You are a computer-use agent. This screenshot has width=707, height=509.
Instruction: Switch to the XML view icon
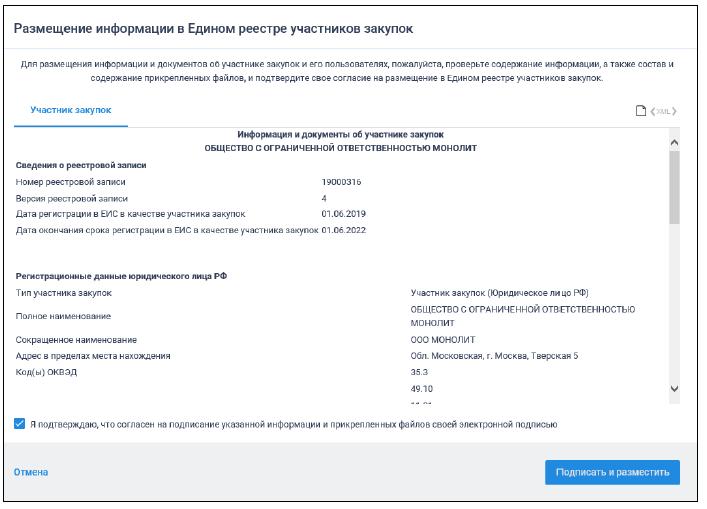click(x=664, y=110)
